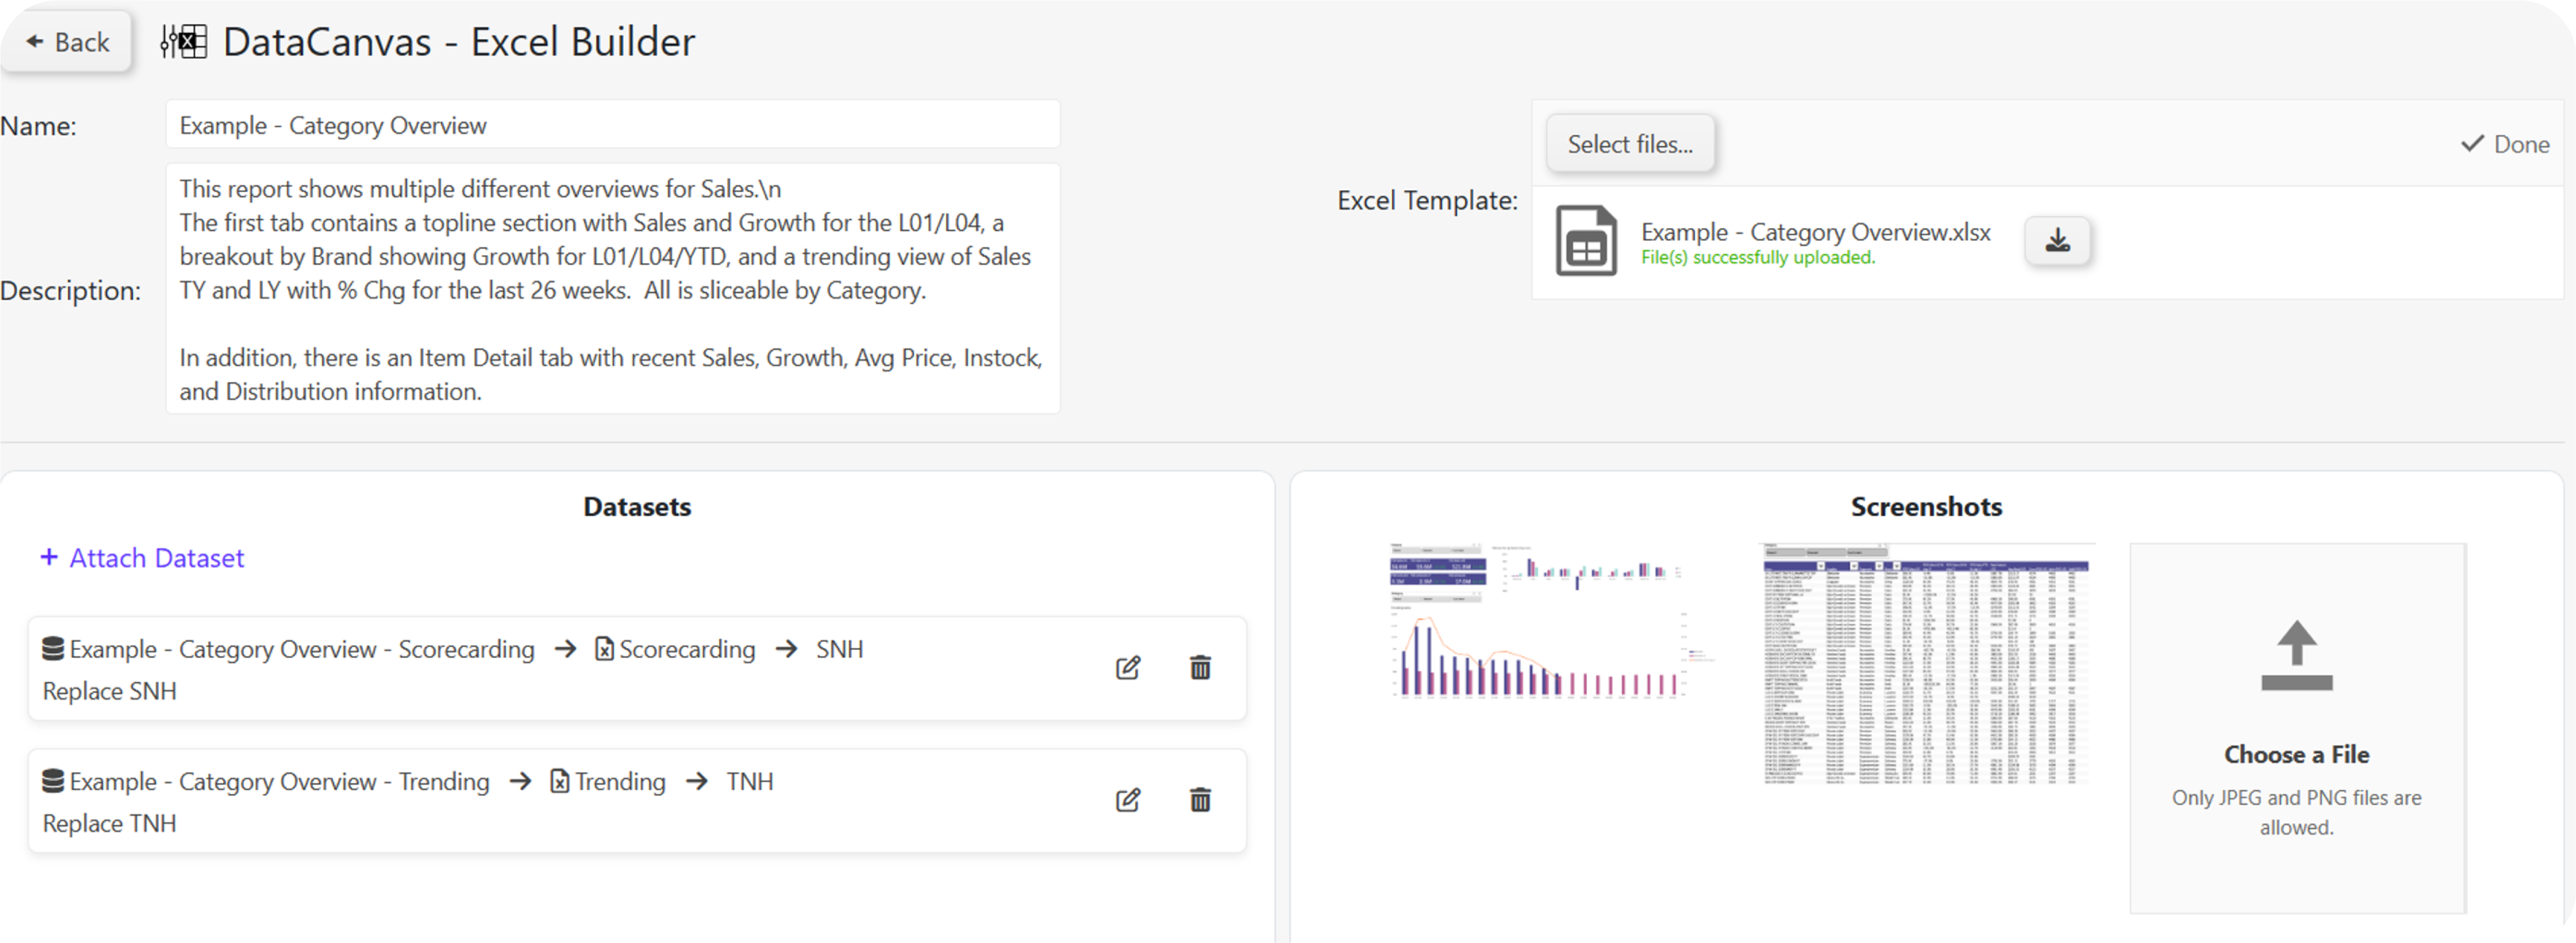The height and width of the screenshot is (943, 2576).
Task: Download the Example - Category Overview.xlsx template
Action: click(x=2057, y=240)
